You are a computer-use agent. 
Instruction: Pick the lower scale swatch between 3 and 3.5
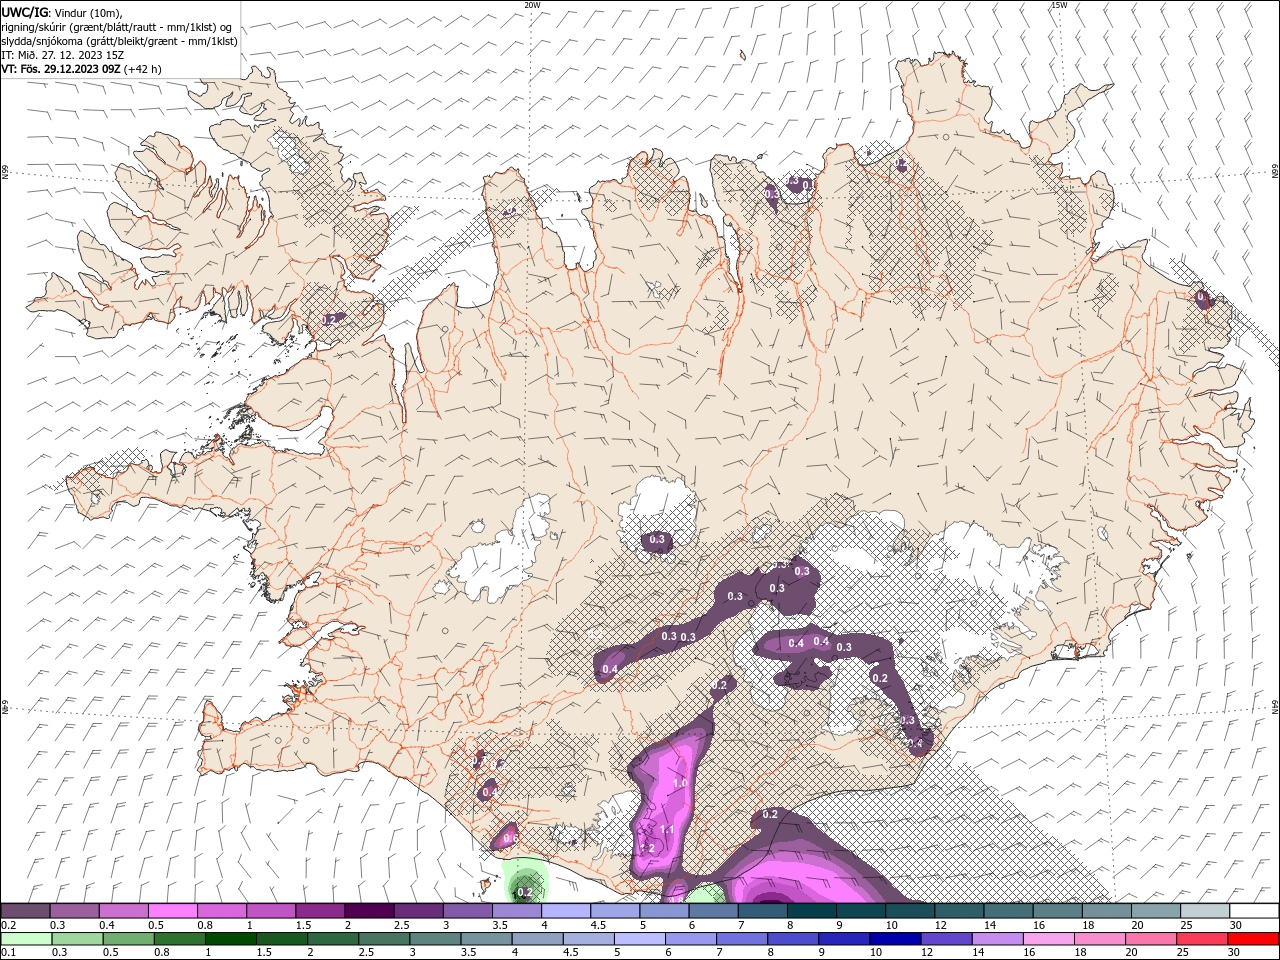coord(436,939)
